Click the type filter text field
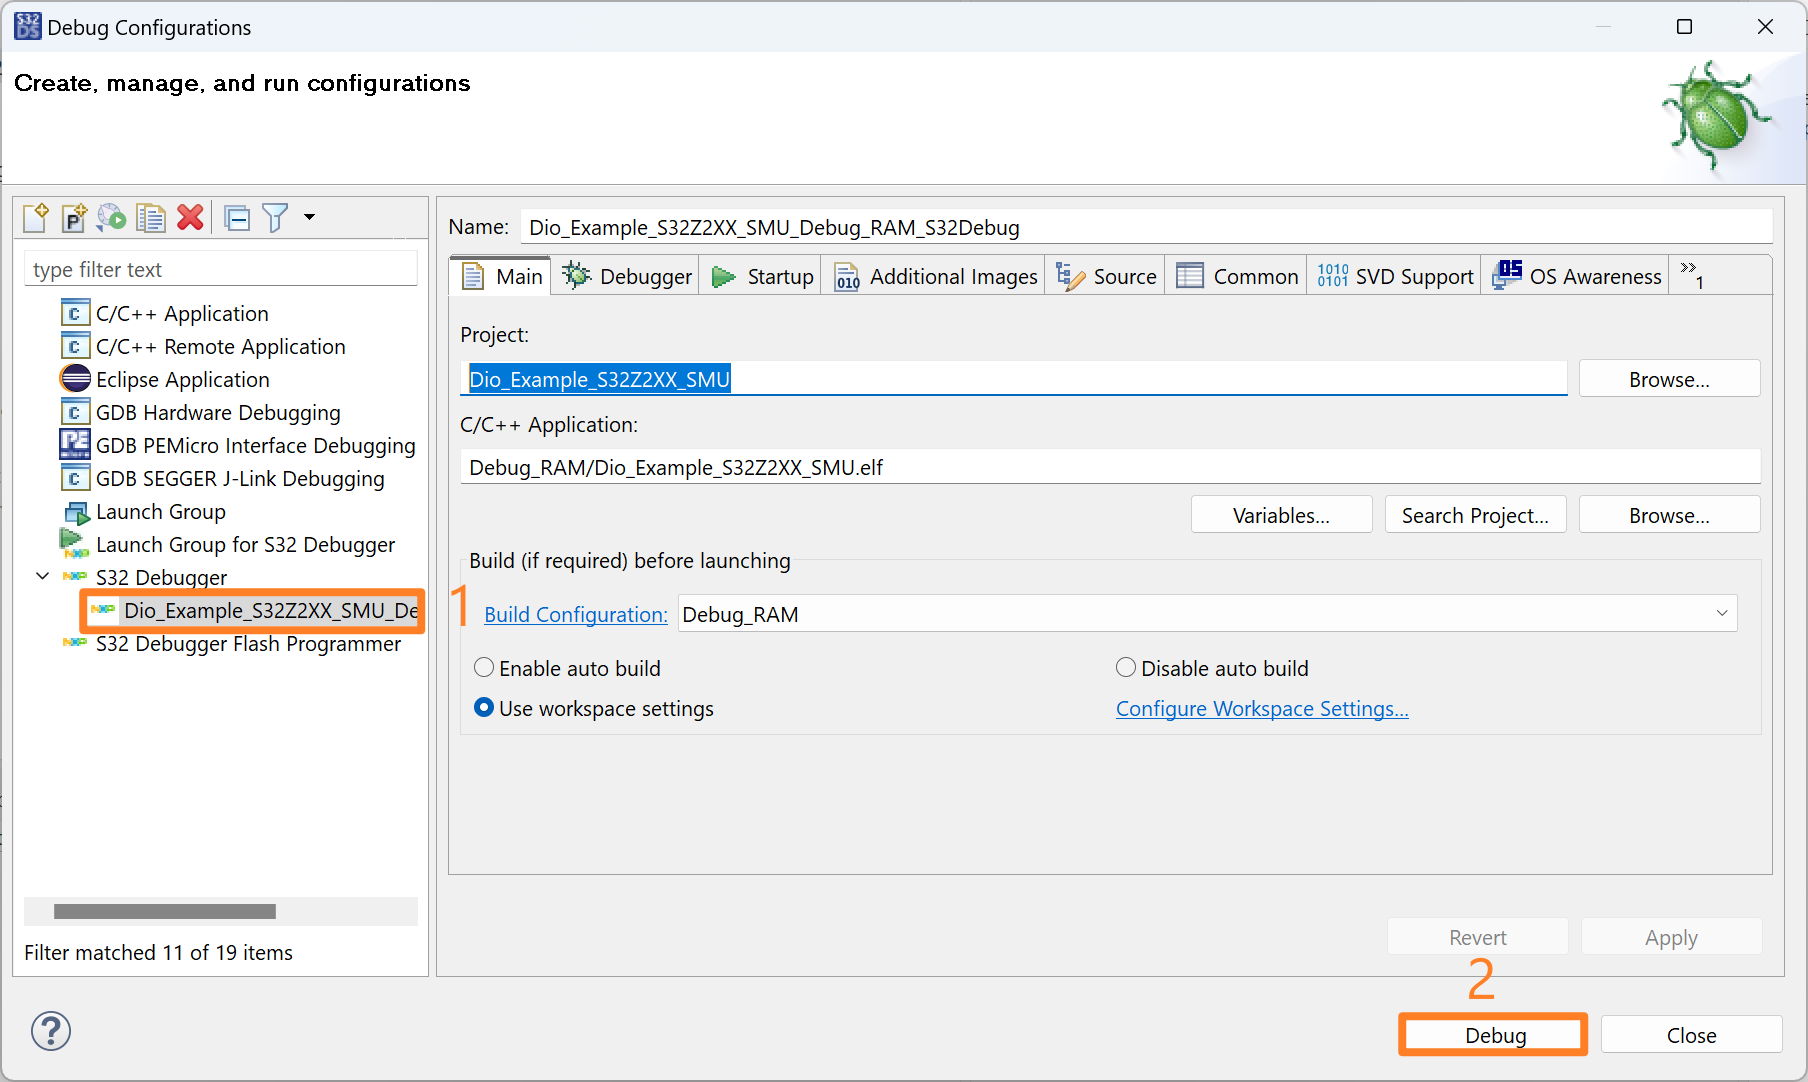The image size is (1808, 1082). click(220, 270)
